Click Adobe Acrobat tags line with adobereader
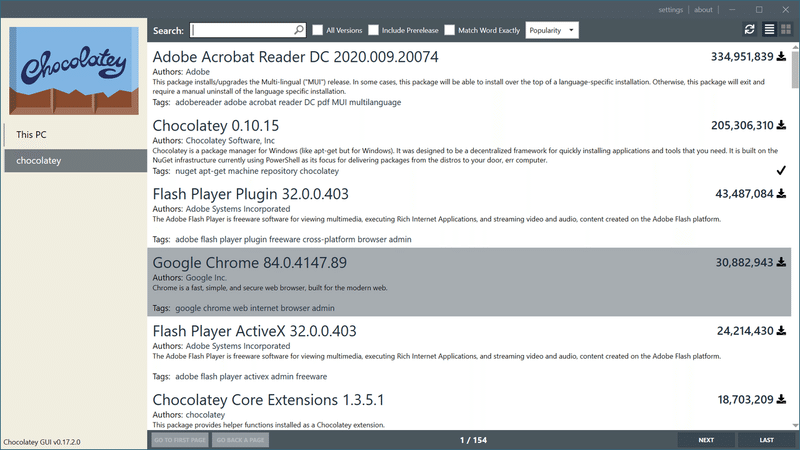800x450 pixels. point(277,102)
